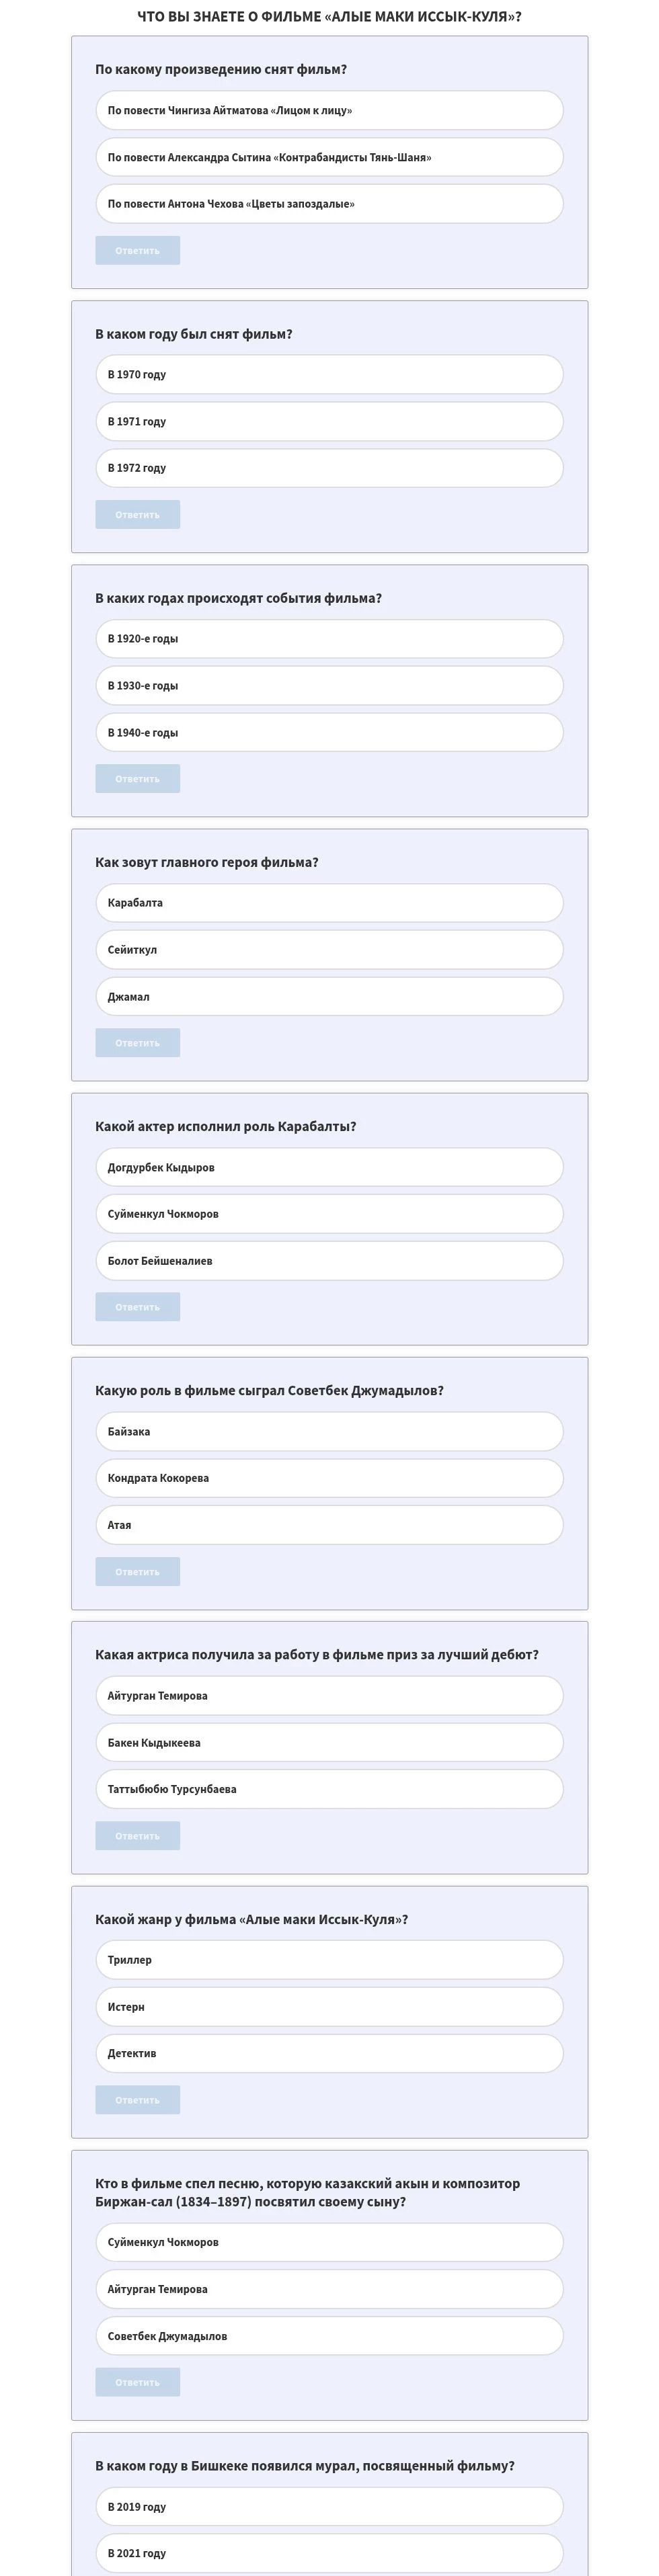Image resolution: width=659 pixels, height=2576 pixels.
Task: Pick the «В 1971 году» option
Action: [329, 422]
